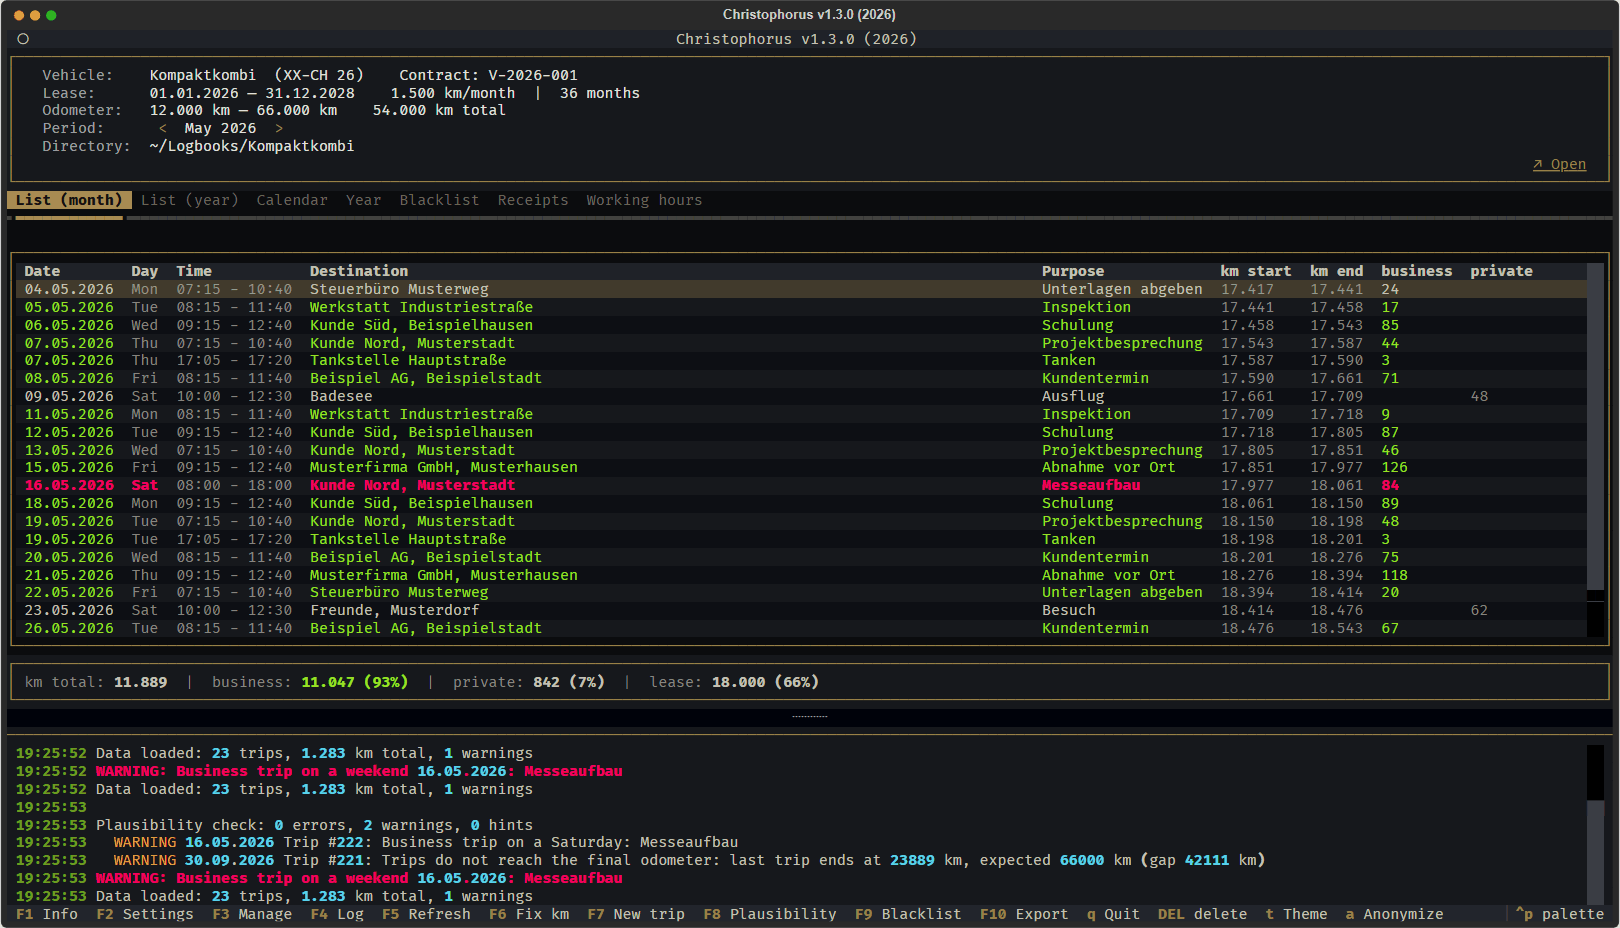Click the trip table vertical scrollbar

tap(1596, 450)
